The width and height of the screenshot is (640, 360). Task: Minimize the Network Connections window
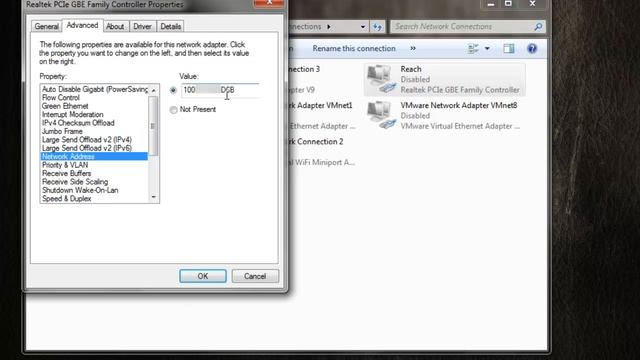tap(491, 4)
